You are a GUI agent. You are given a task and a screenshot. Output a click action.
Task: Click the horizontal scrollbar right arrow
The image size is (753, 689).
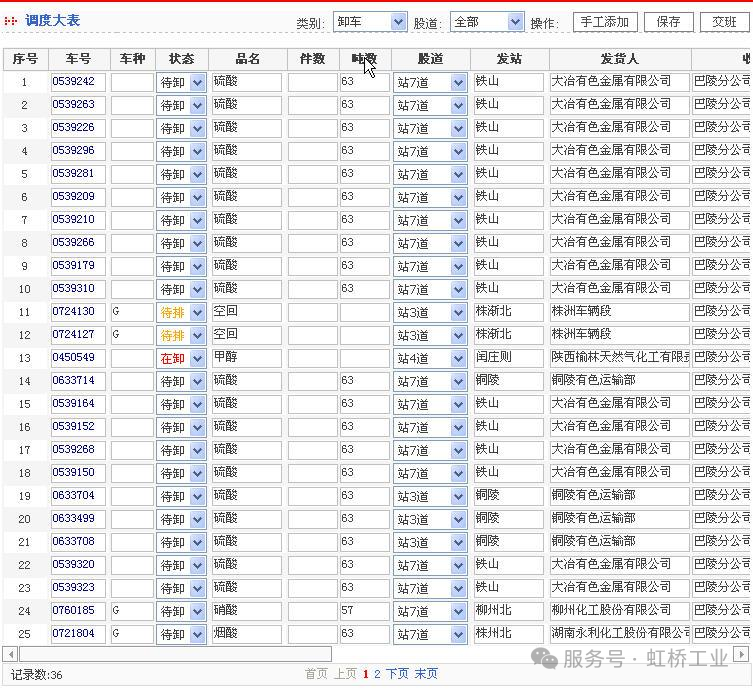point(742,654)
